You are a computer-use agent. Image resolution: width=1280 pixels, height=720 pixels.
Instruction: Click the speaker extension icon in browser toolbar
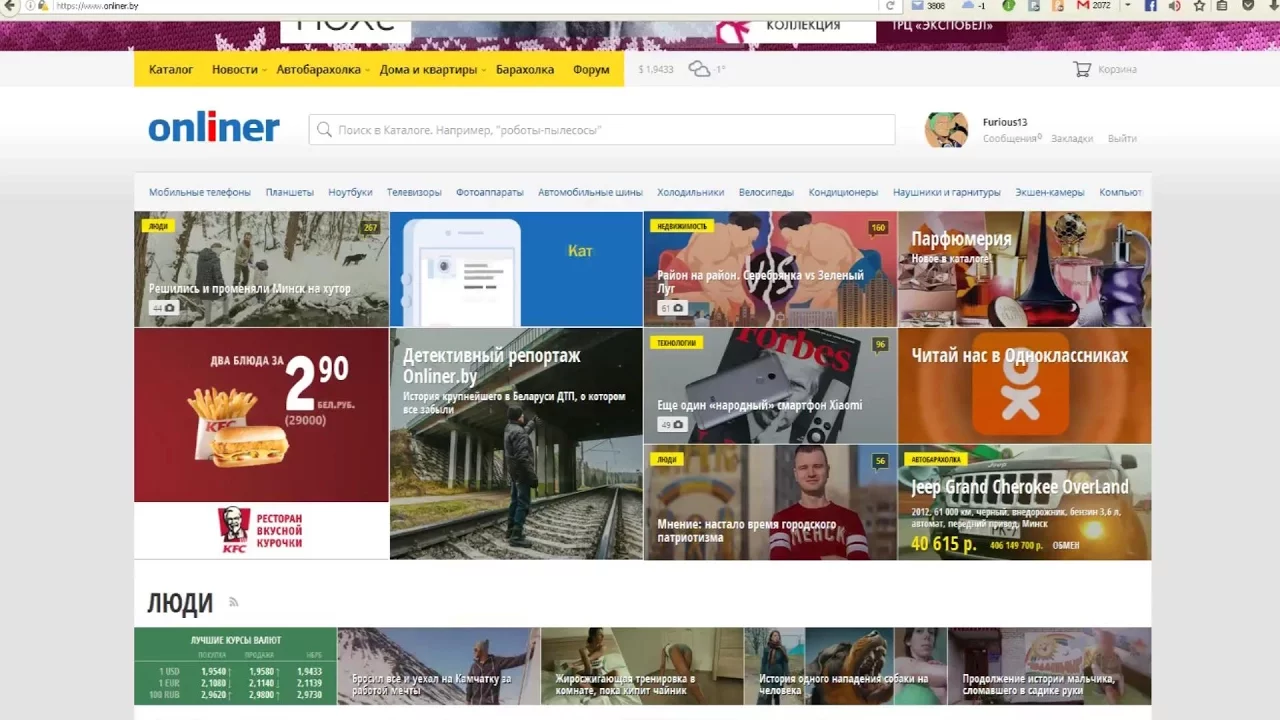pyautogui.click(x=1175, y=6)
